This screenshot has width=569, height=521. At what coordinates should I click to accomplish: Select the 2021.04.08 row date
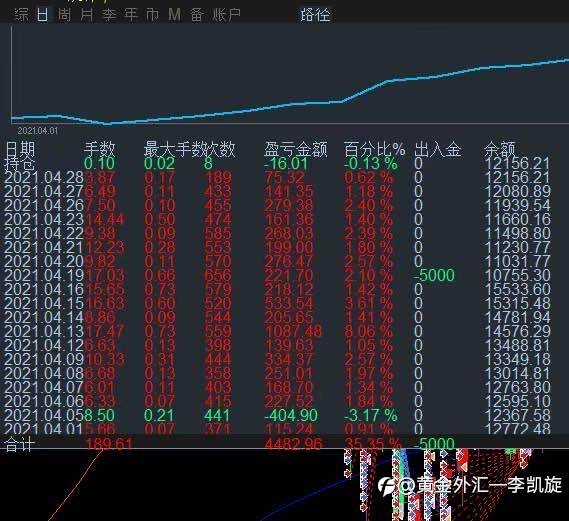coord(44,373)
